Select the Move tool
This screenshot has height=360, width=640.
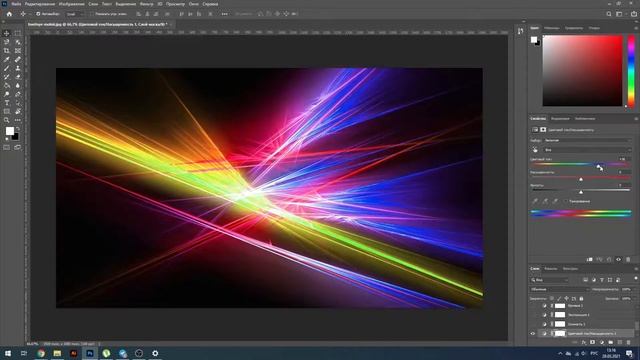(7, 33)
